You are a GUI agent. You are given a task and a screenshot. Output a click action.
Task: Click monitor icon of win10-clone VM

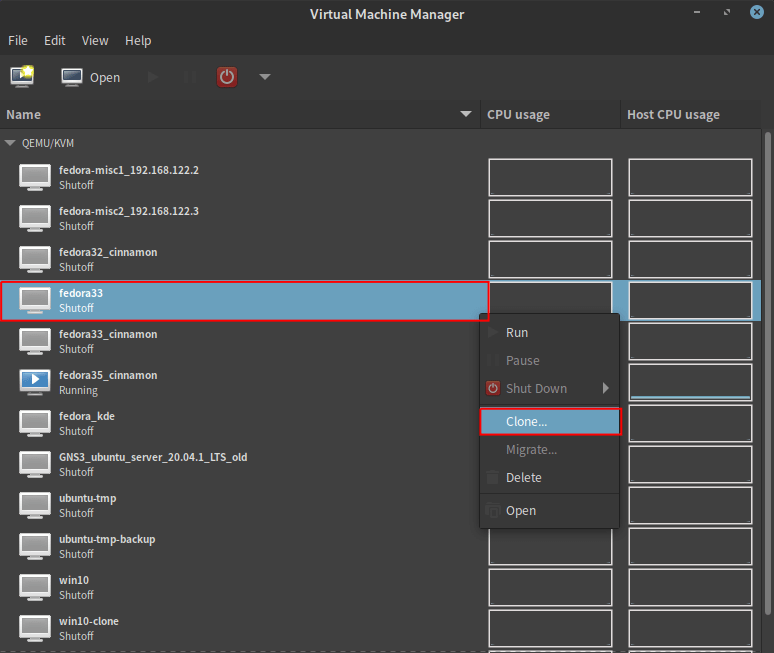point(35,628)
